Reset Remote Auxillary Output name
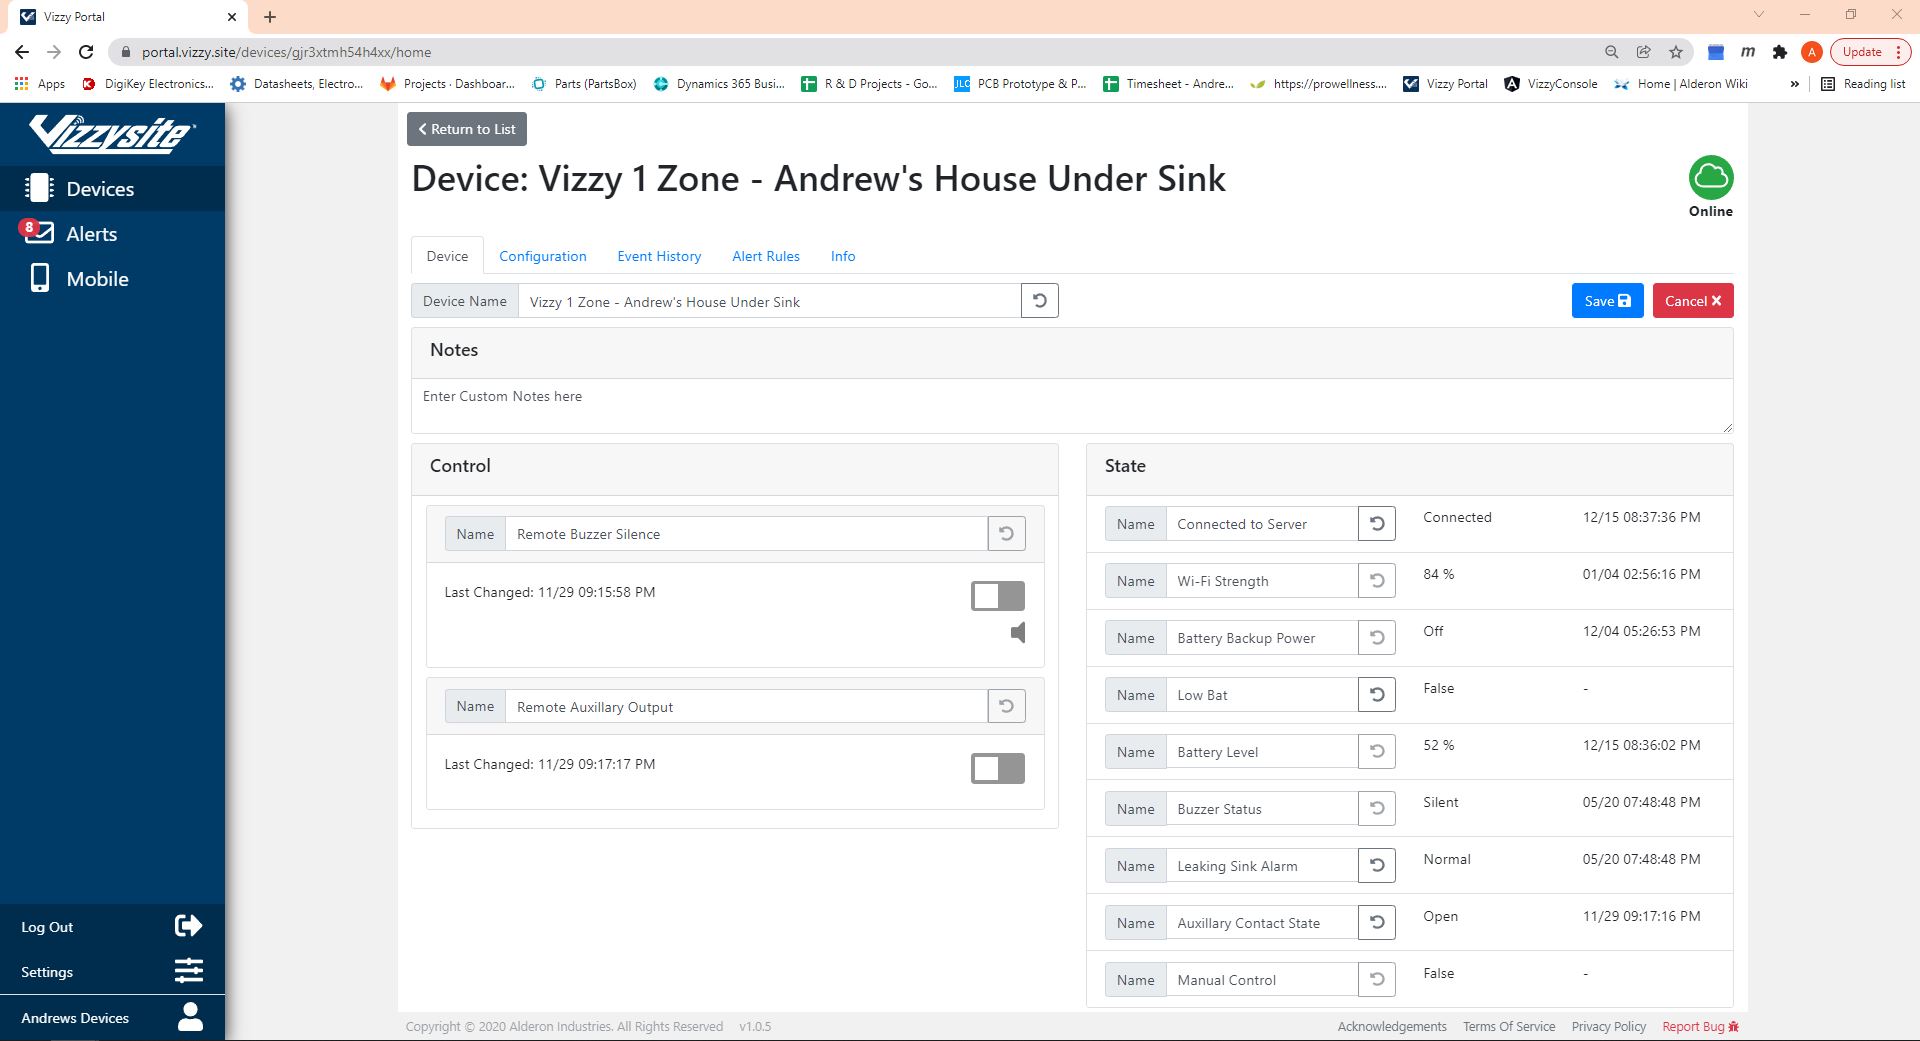 tap(1007, 707)
